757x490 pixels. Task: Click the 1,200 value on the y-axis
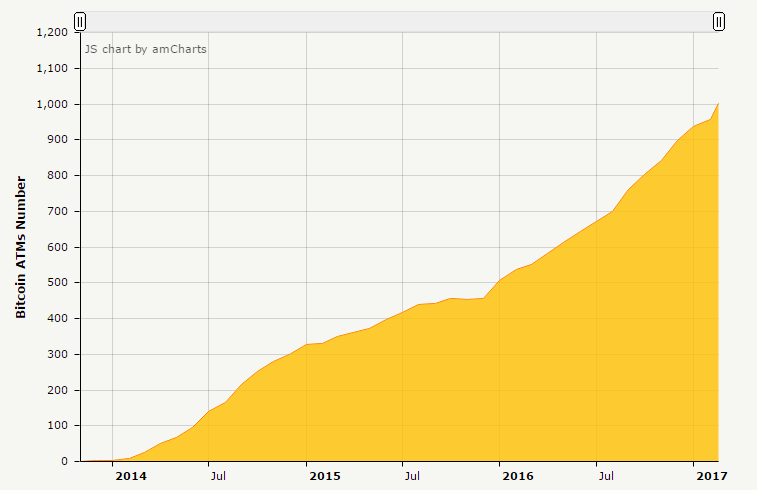[x=51, y=33]
